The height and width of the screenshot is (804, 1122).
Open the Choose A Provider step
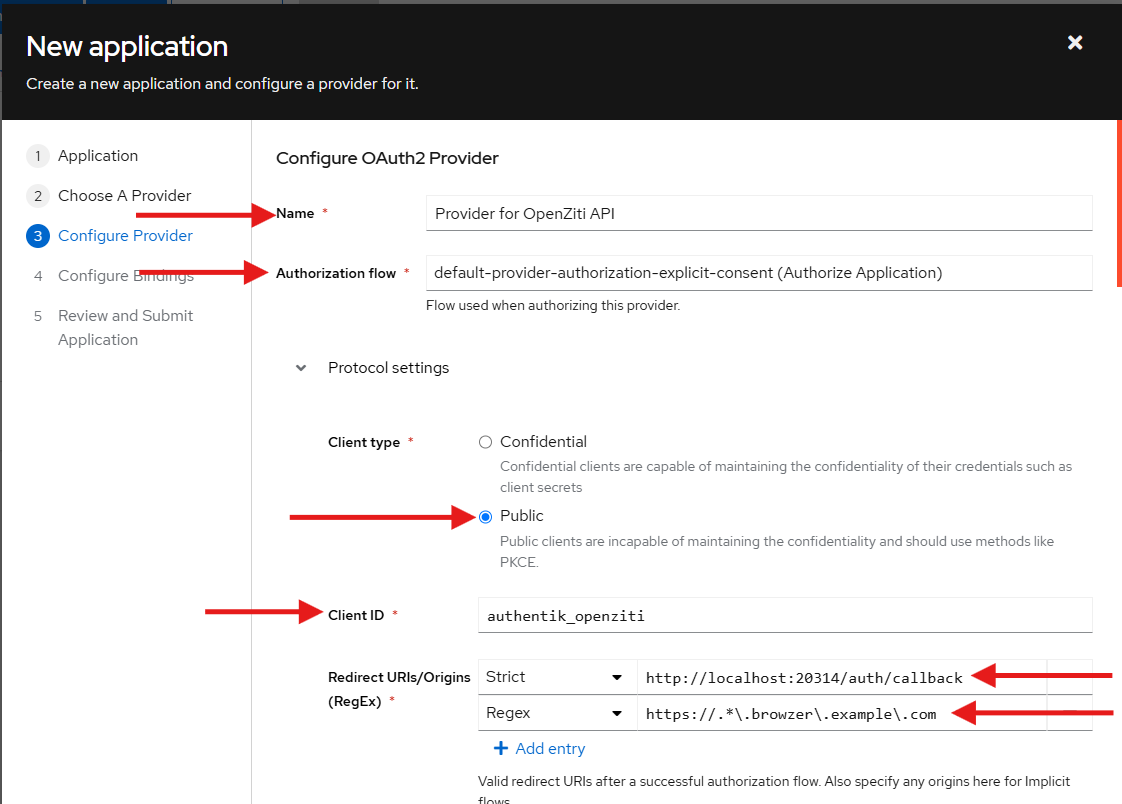(x=124, y=196)
